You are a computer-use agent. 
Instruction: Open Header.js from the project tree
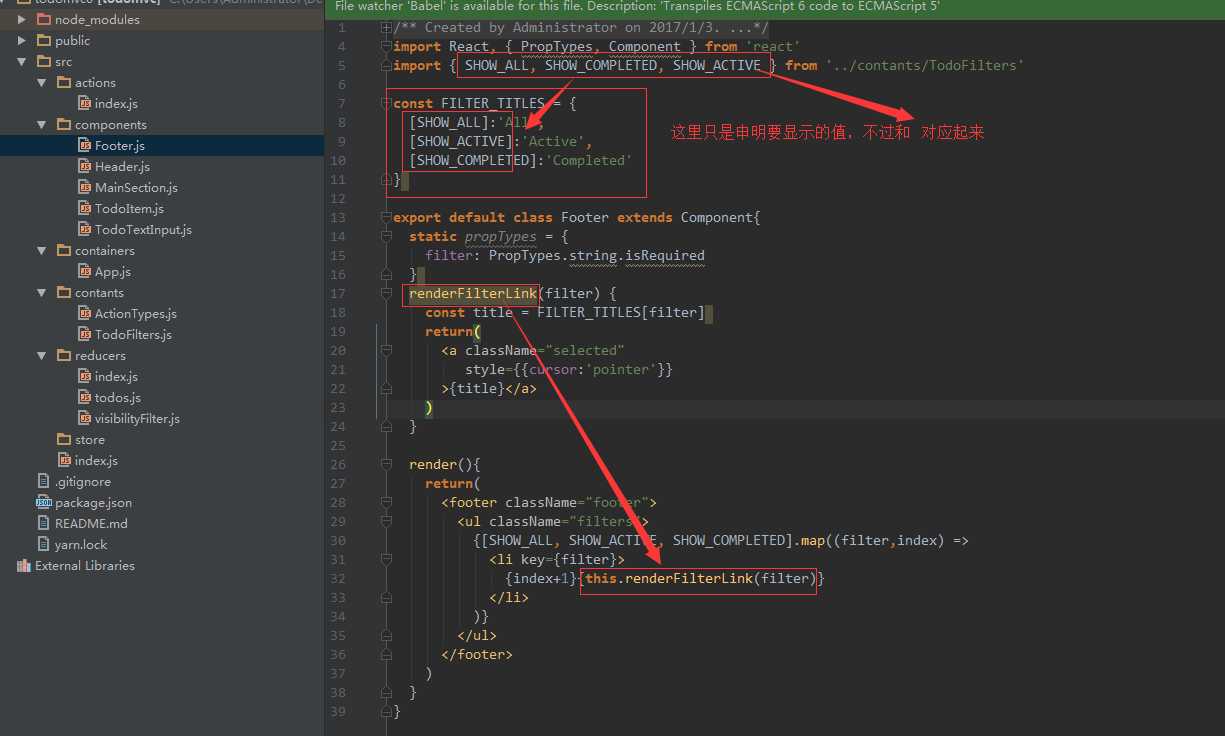pyautogui.click(x=122, y=166)
